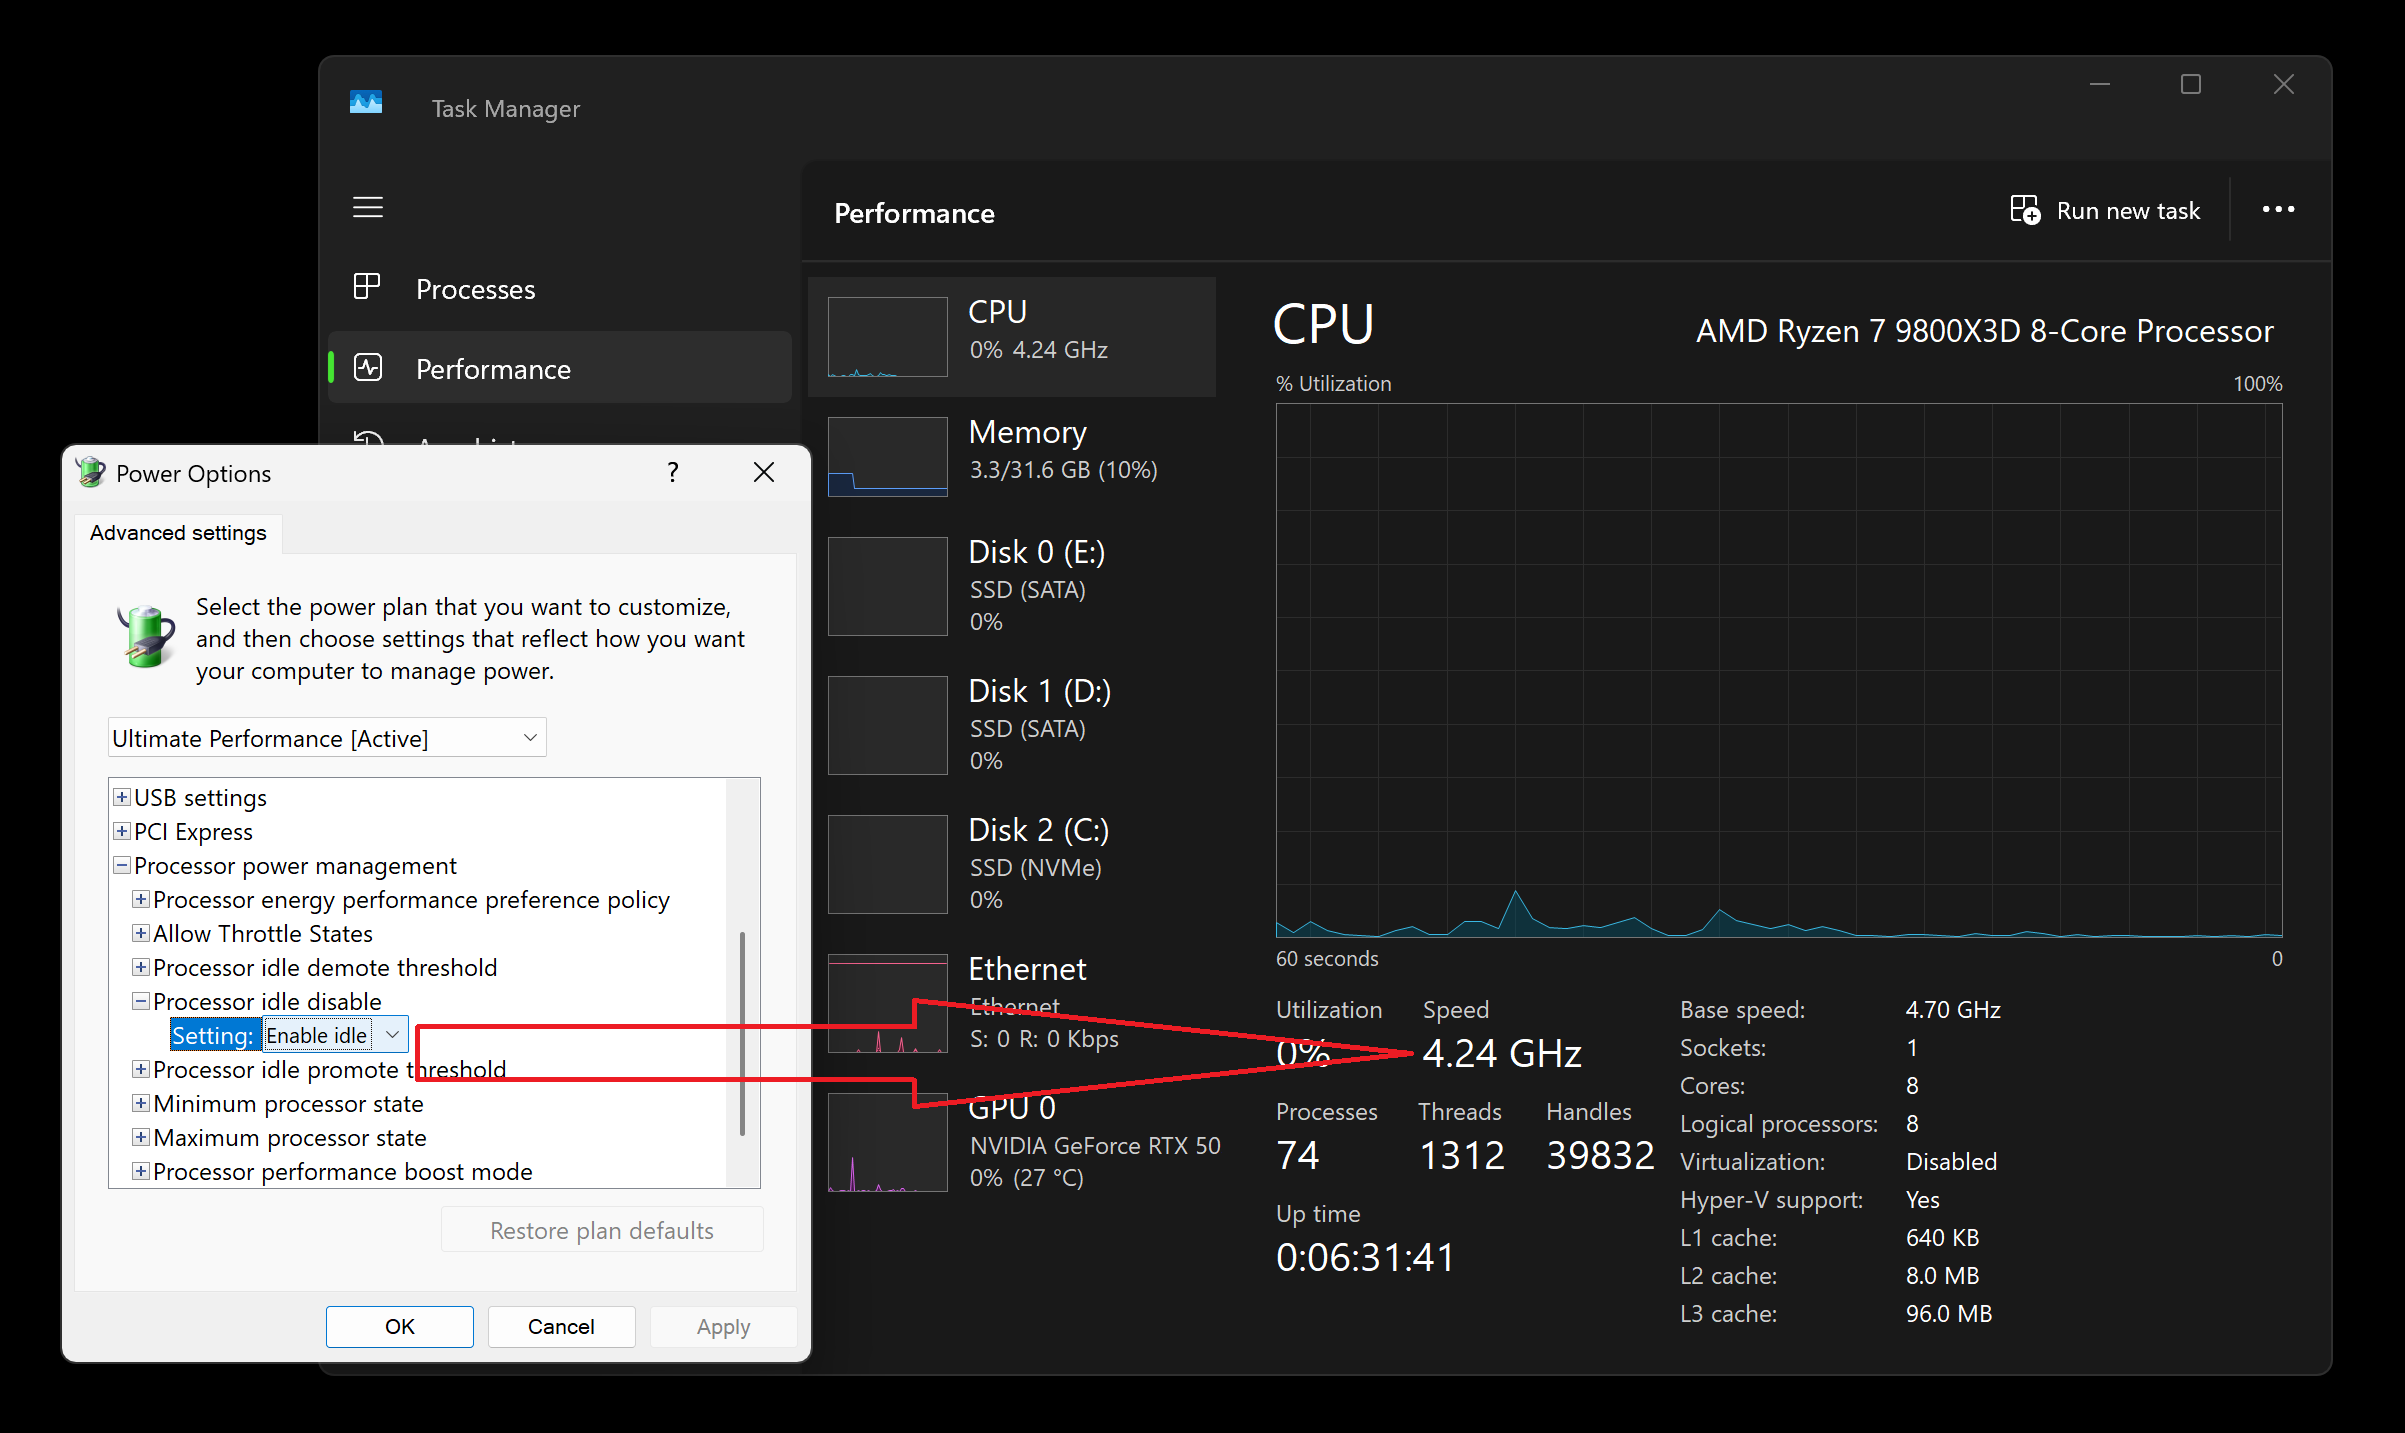This screenshot has height=1433, width=2405.
Task: Expand Processor performance boost mode node
Action: (x=141, y=1171)
